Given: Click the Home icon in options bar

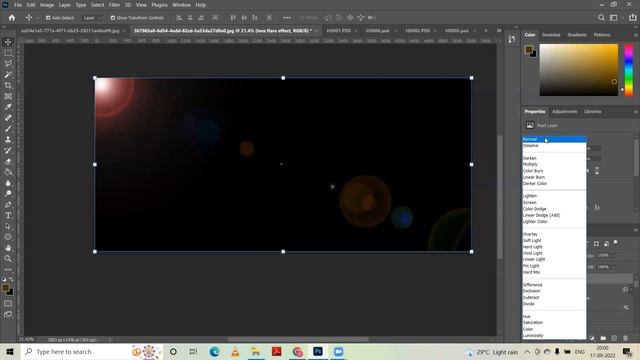Looking at the screenshot, I should click(12, 18).
